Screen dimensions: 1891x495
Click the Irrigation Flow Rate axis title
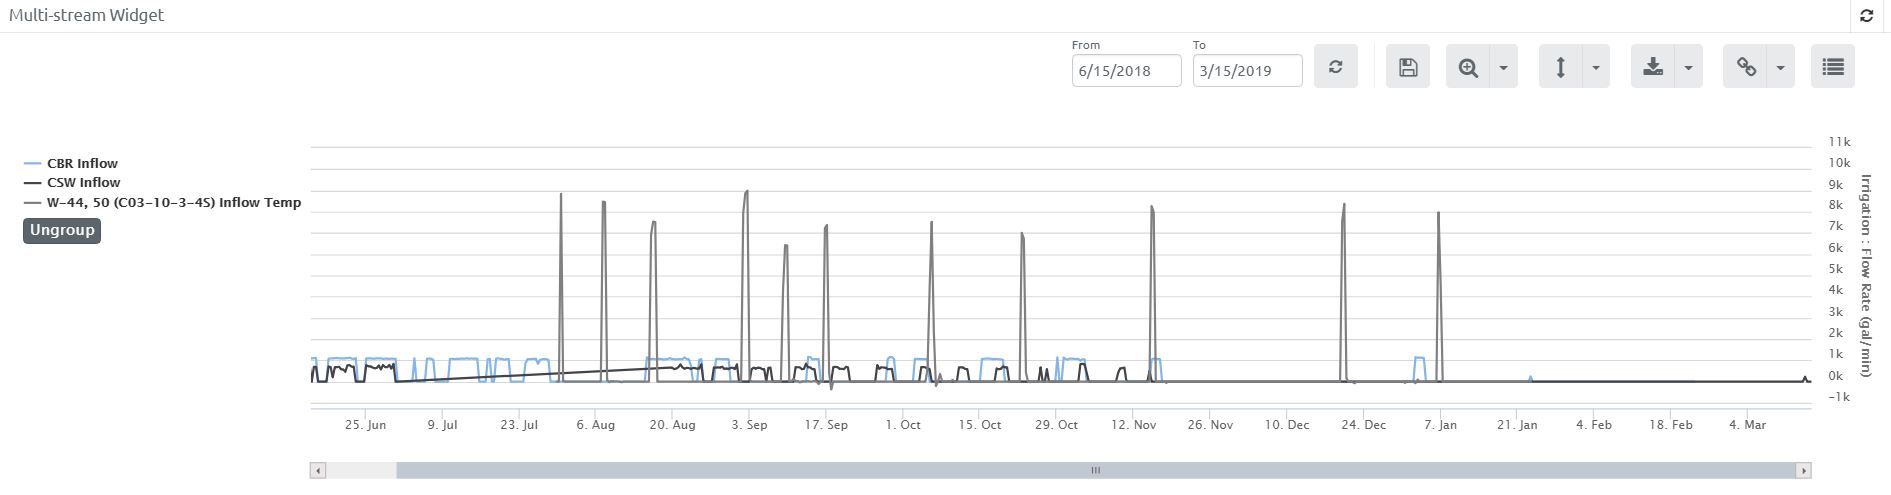pyautogui.click(x=1866, y=276)
